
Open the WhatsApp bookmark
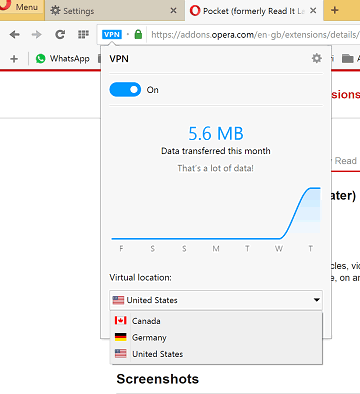(x=63, y=59)
